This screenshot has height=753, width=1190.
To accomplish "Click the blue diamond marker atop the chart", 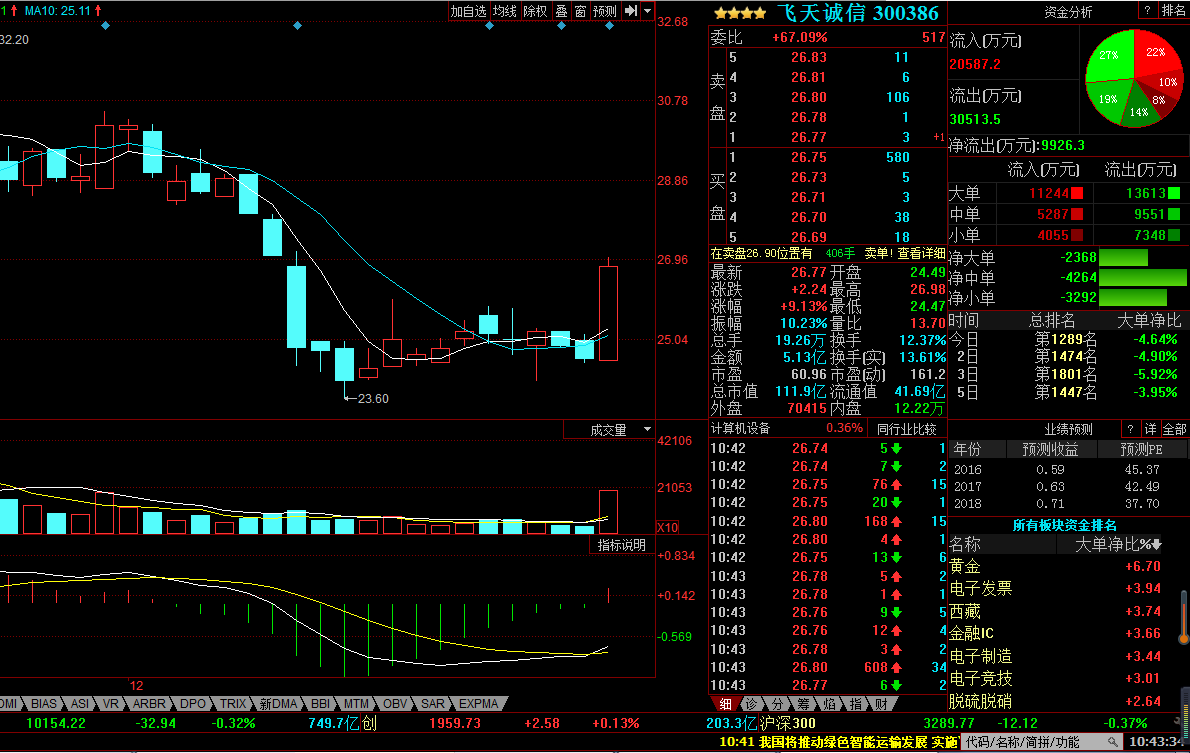I will [x=297, y=25].
